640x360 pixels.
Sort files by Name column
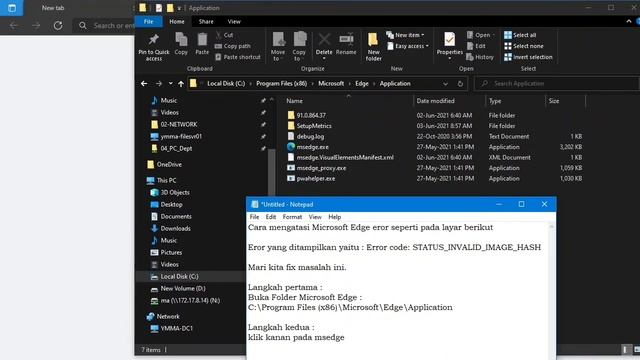tap(348, 101)
